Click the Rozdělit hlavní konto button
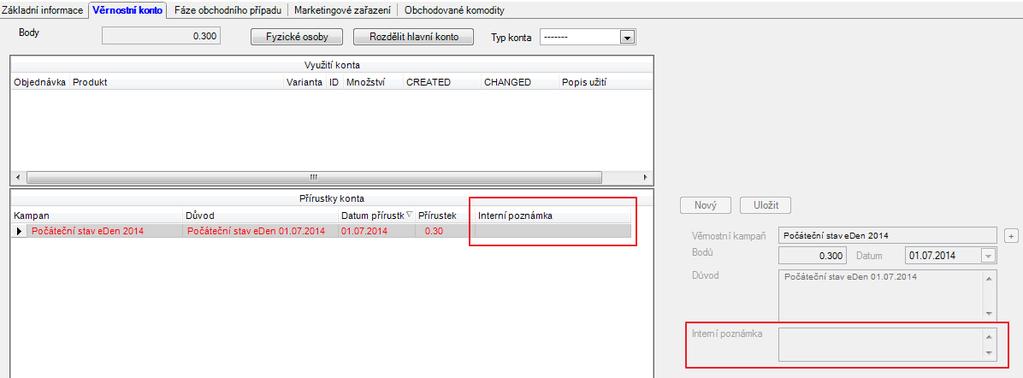1023x378 pixels. click(413, 37)
